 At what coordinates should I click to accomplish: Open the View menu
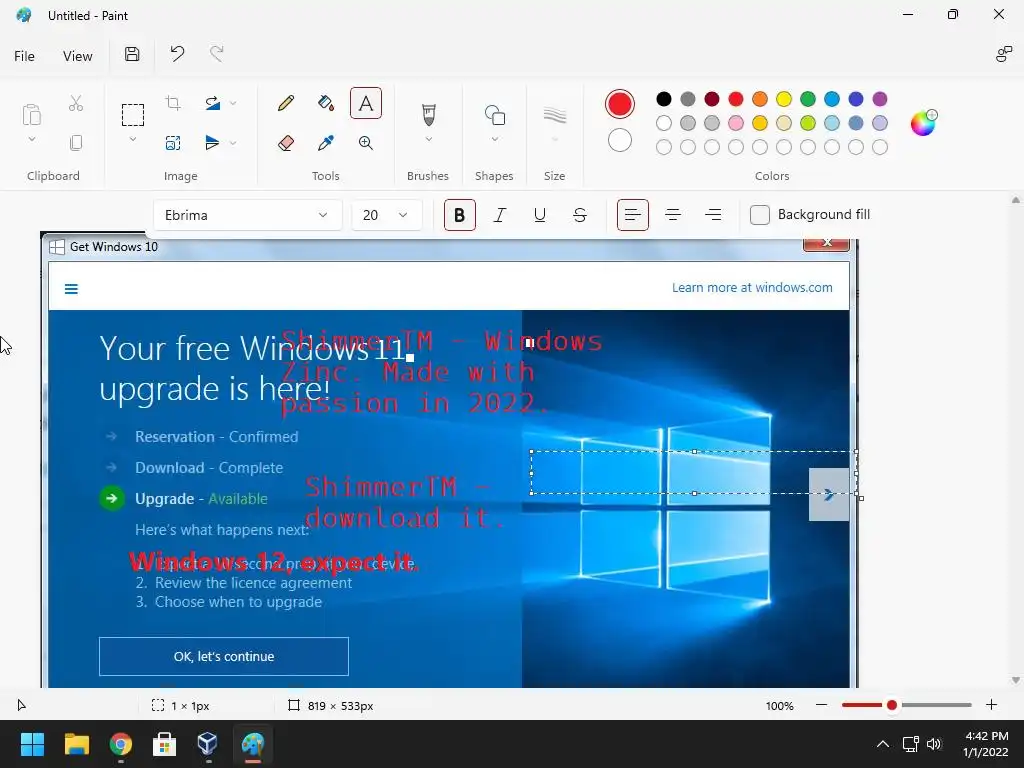78,56
